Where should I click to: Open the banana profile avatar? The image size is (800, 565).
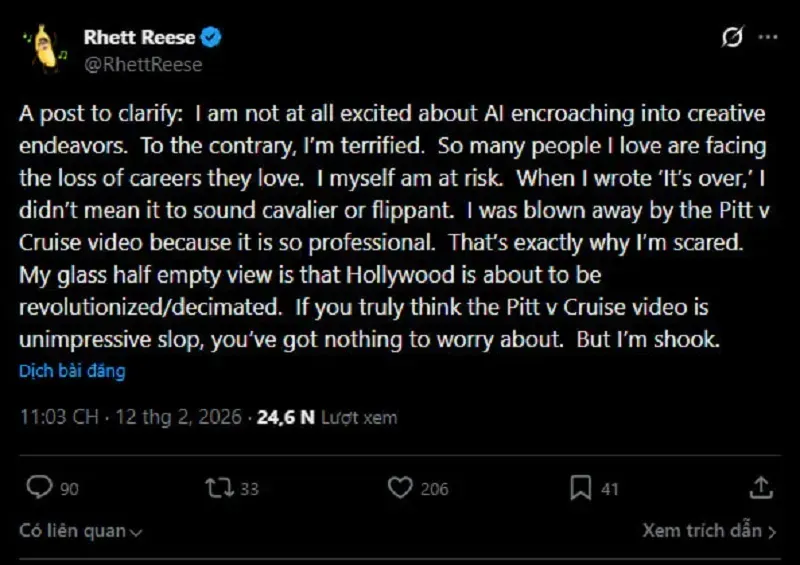point(43,50)
